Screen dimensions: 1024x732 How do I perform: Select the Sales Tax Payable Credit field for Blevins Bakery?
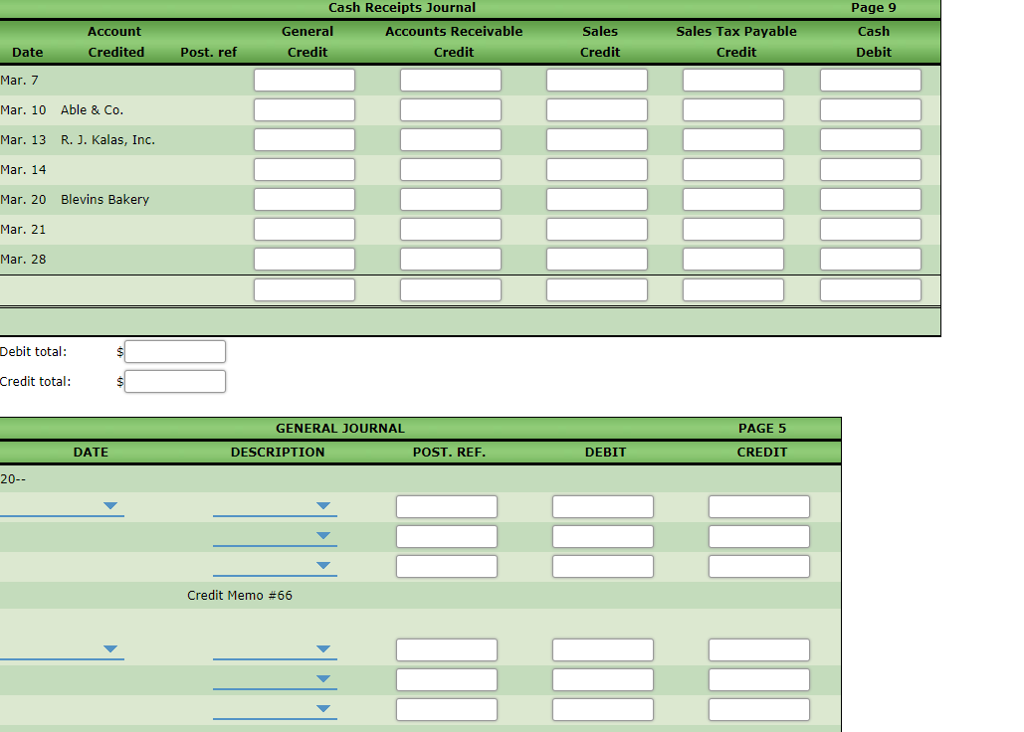click(x=732, y=199)
